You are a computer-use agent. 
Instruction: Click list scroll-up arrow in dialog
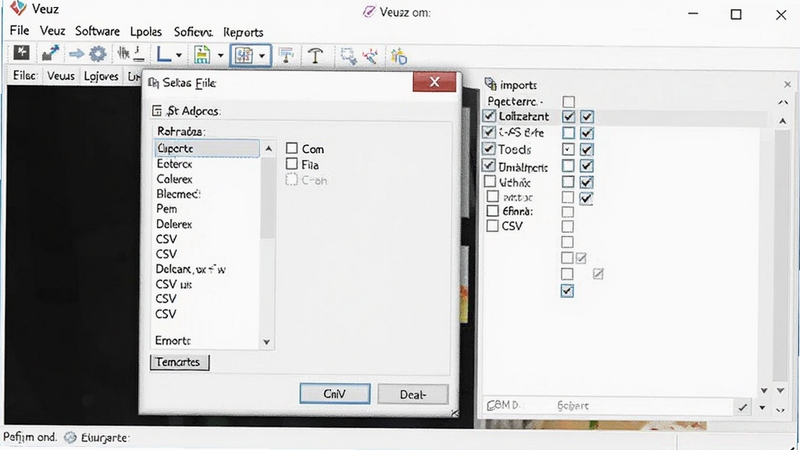click(268, 149)
